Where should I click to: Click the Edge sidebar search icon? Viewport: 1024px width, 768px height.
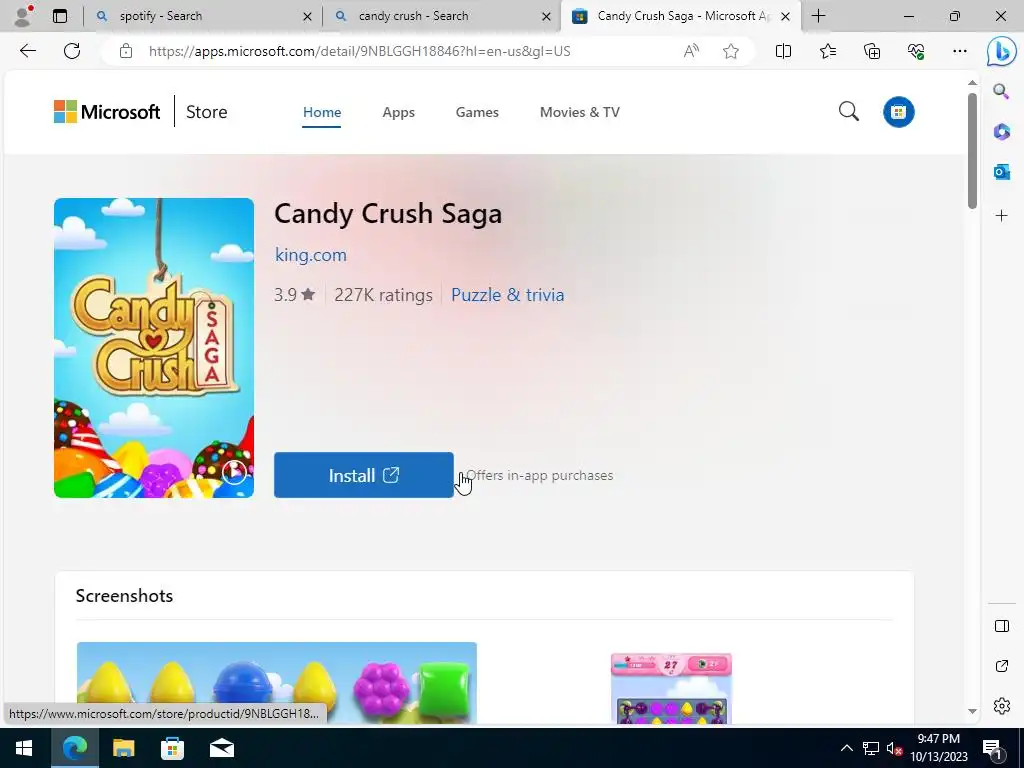coord(1001,91)
